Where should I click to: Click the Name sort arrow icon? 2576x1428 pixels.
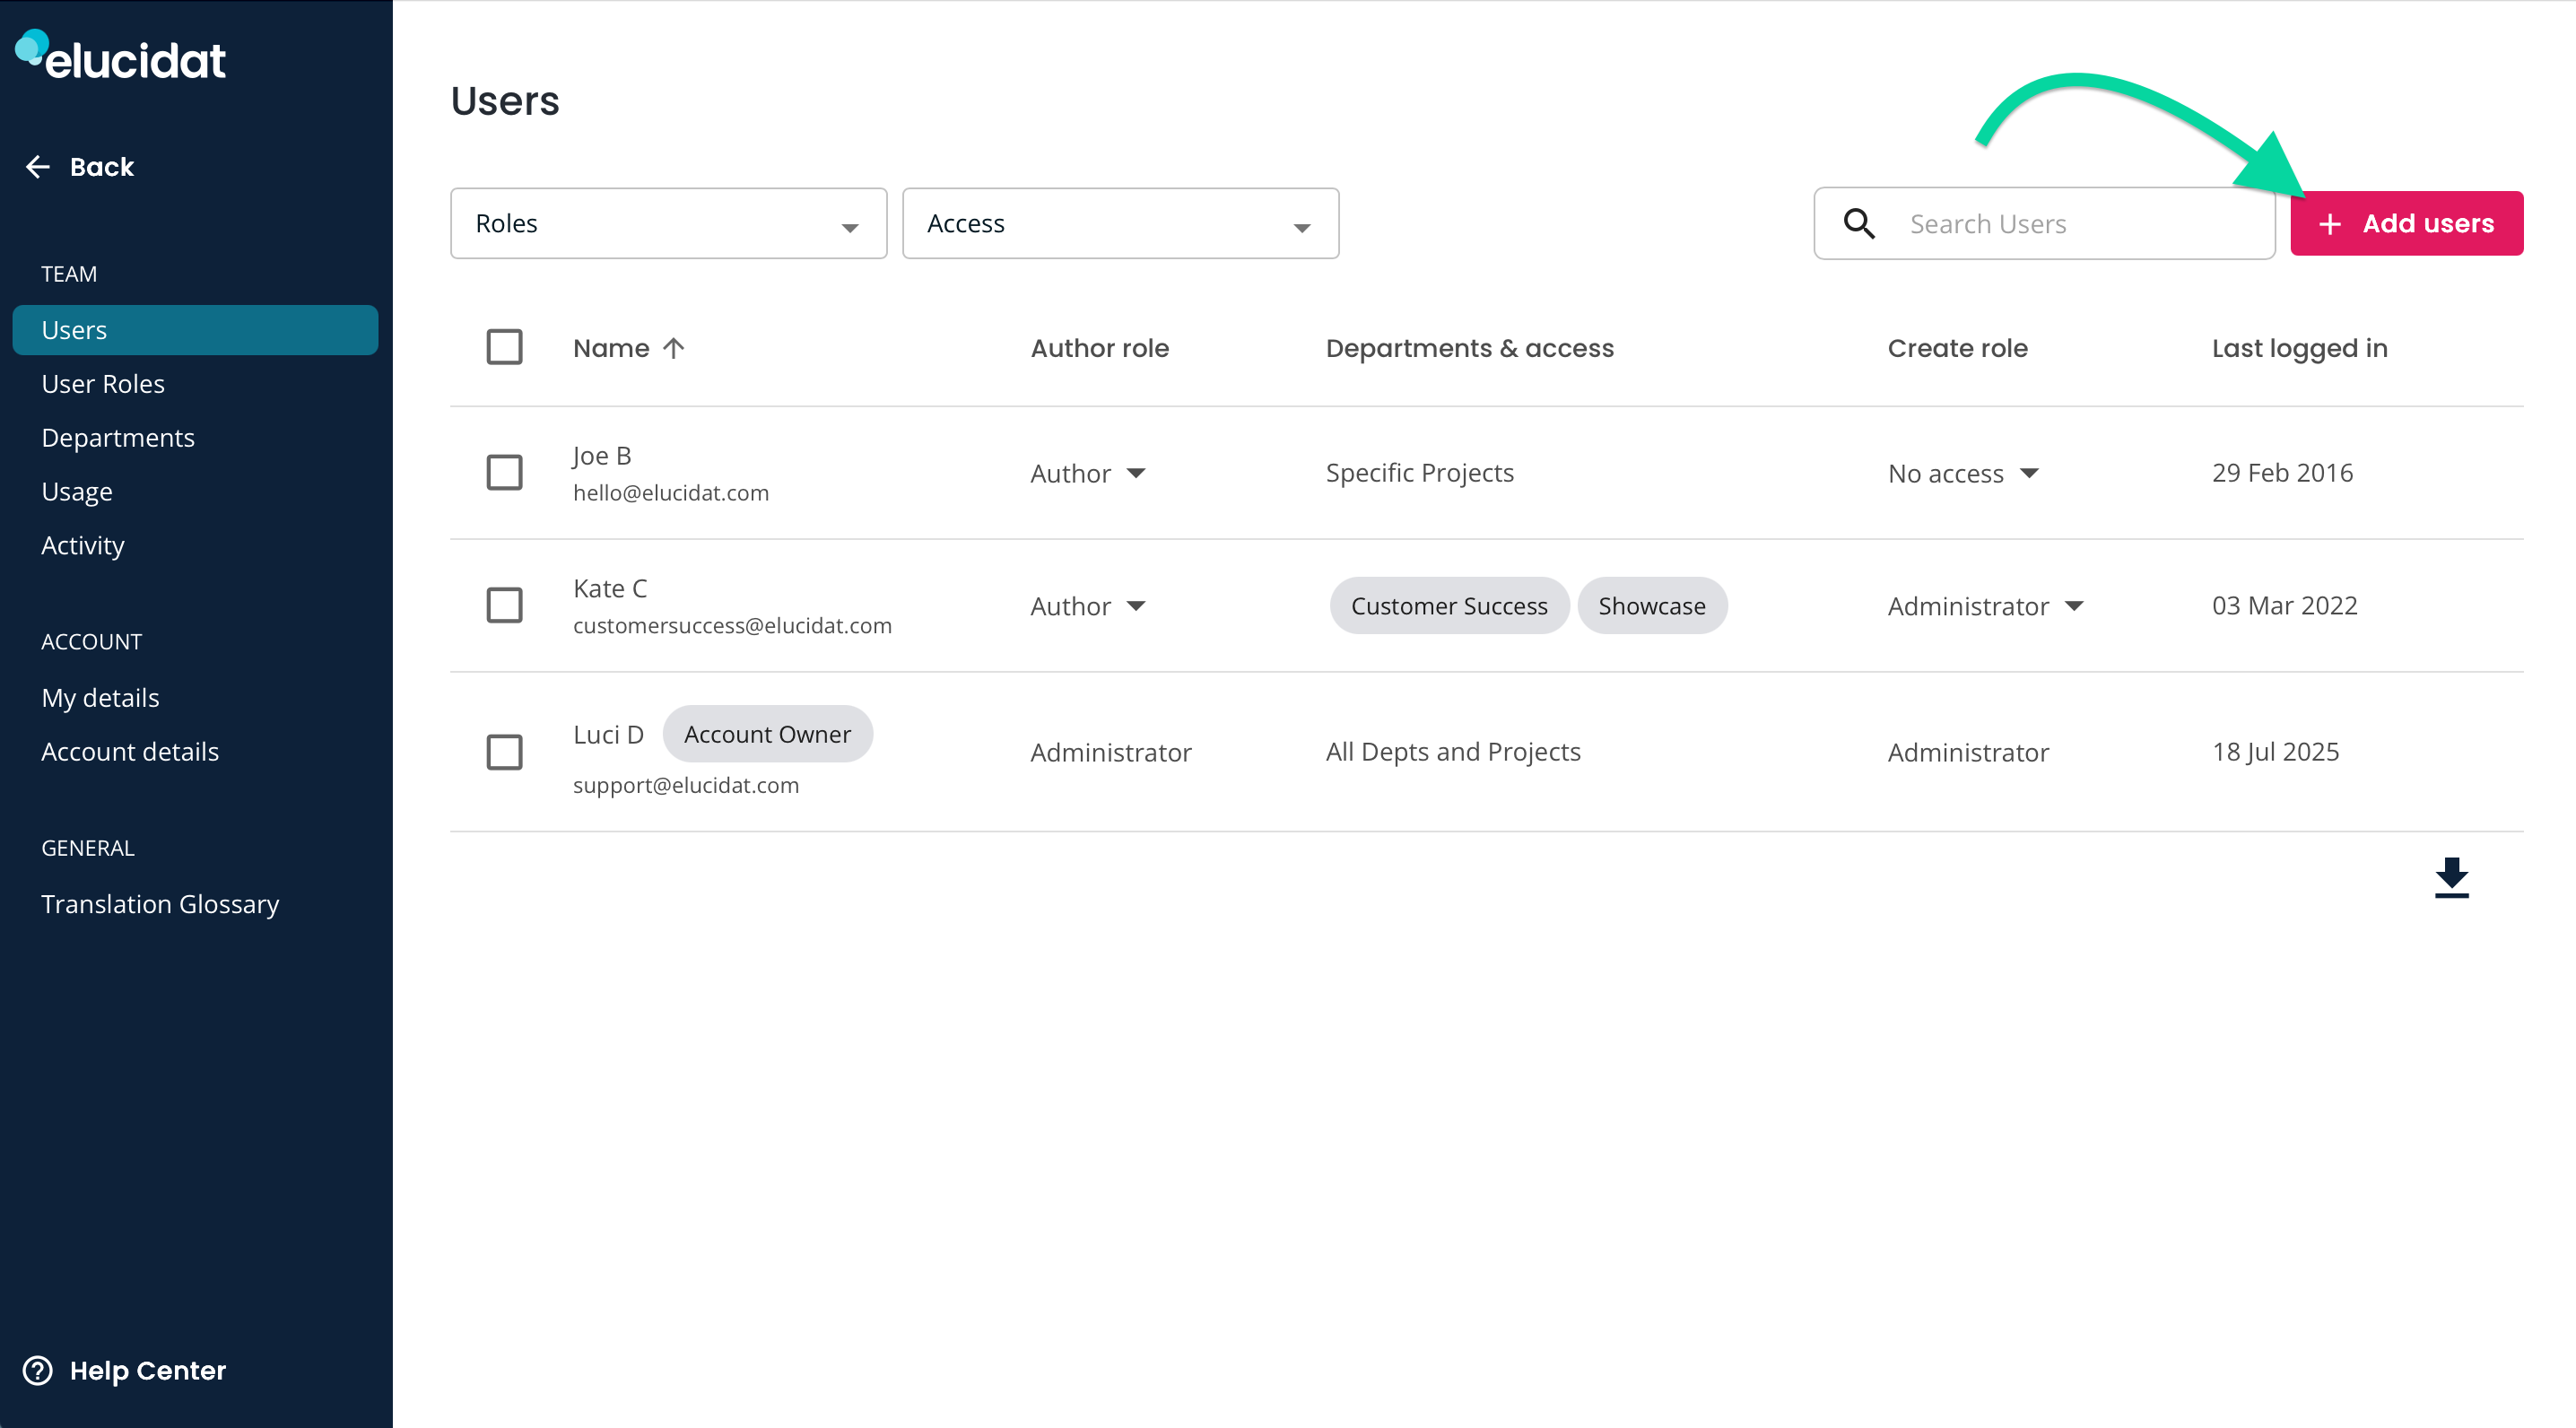(x=674, y=348)
